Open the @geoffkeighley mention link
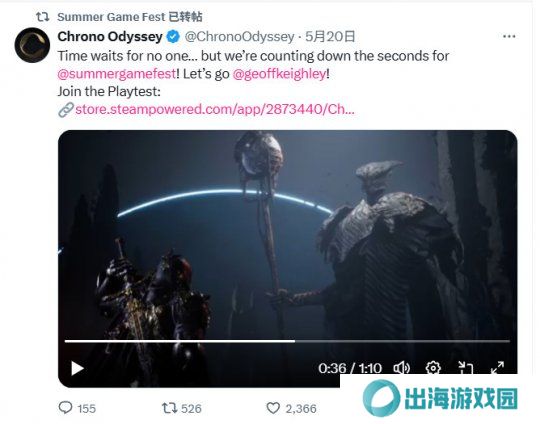Screen dimensions: 540x424 pyautogui.click(x=279, y=74)
